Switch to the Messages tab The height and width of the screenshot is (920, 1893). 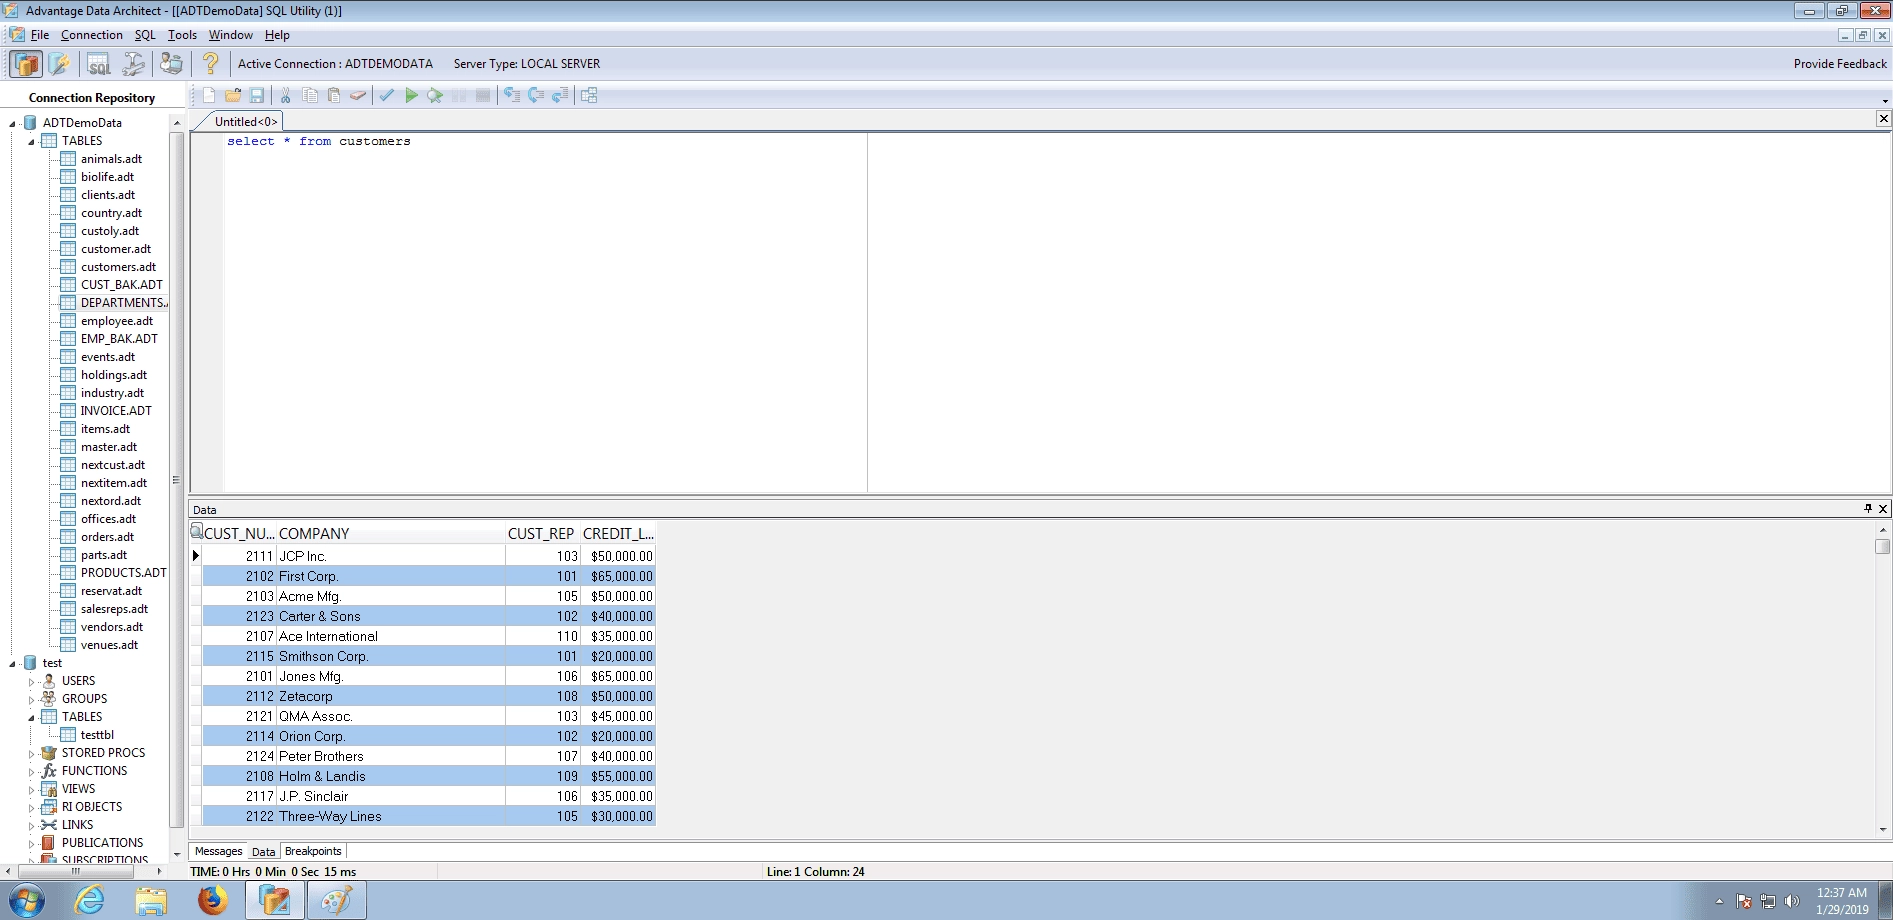pyautogui.click(x=218, y=851)
